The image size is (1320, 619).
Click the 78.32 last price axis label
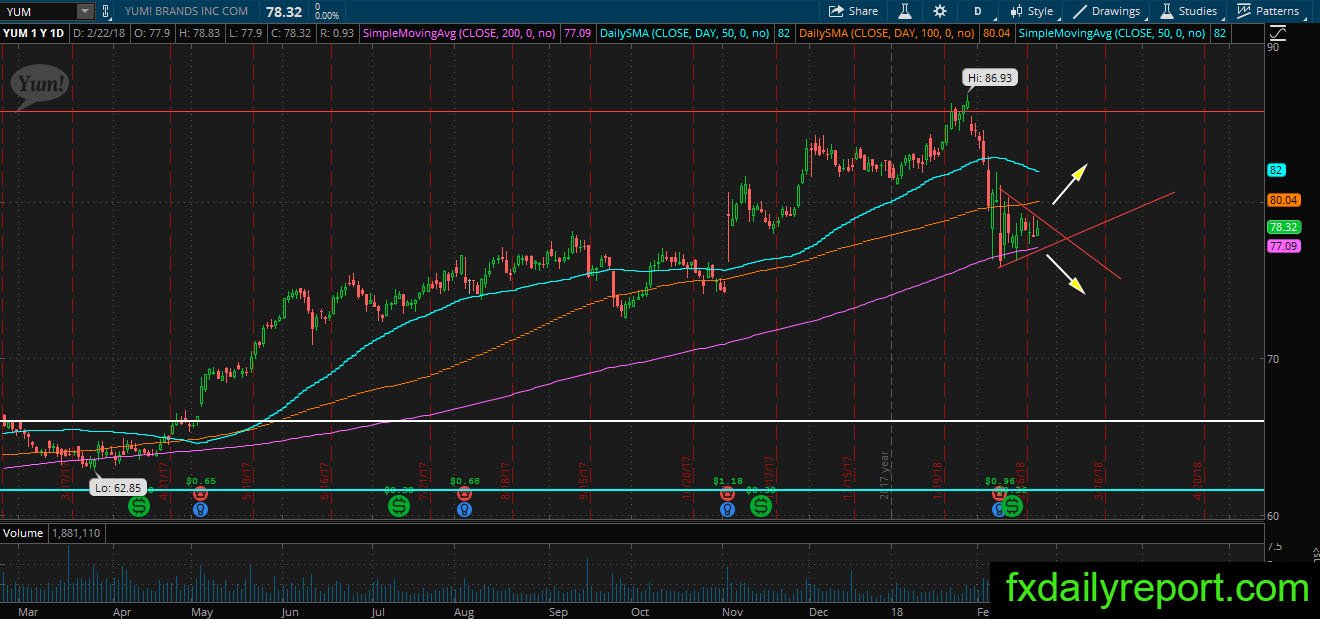point(1282,227)
